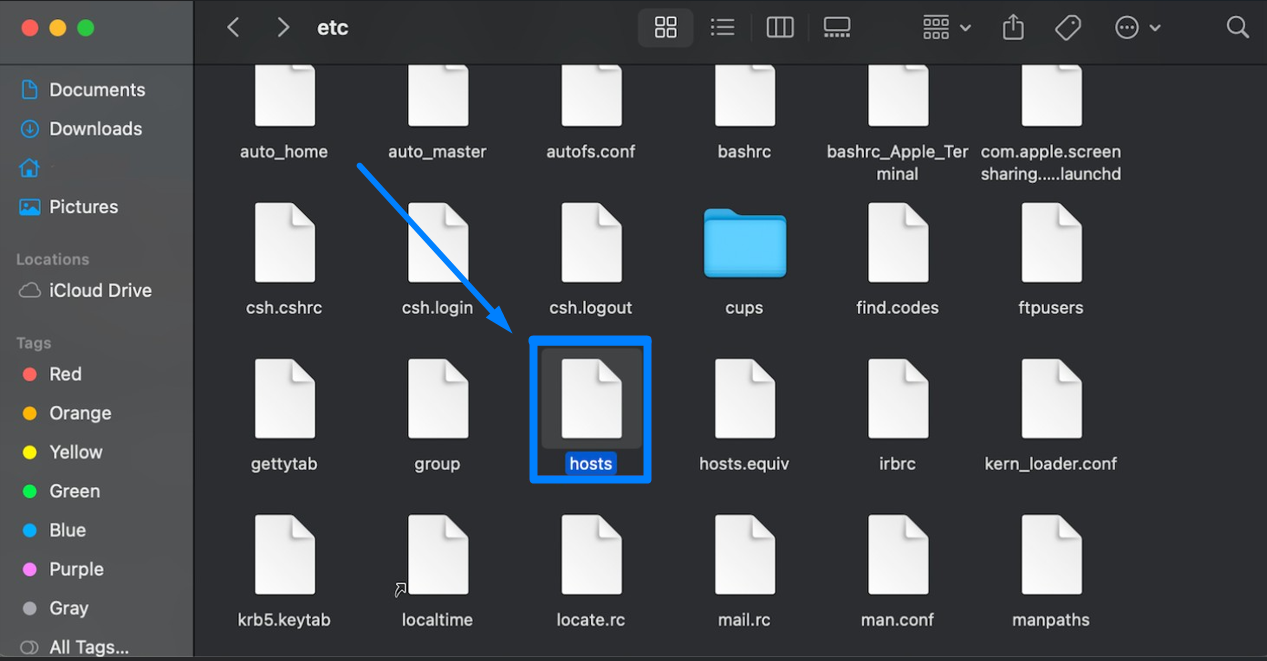Select the Red tag

click(x=63, y=374)
